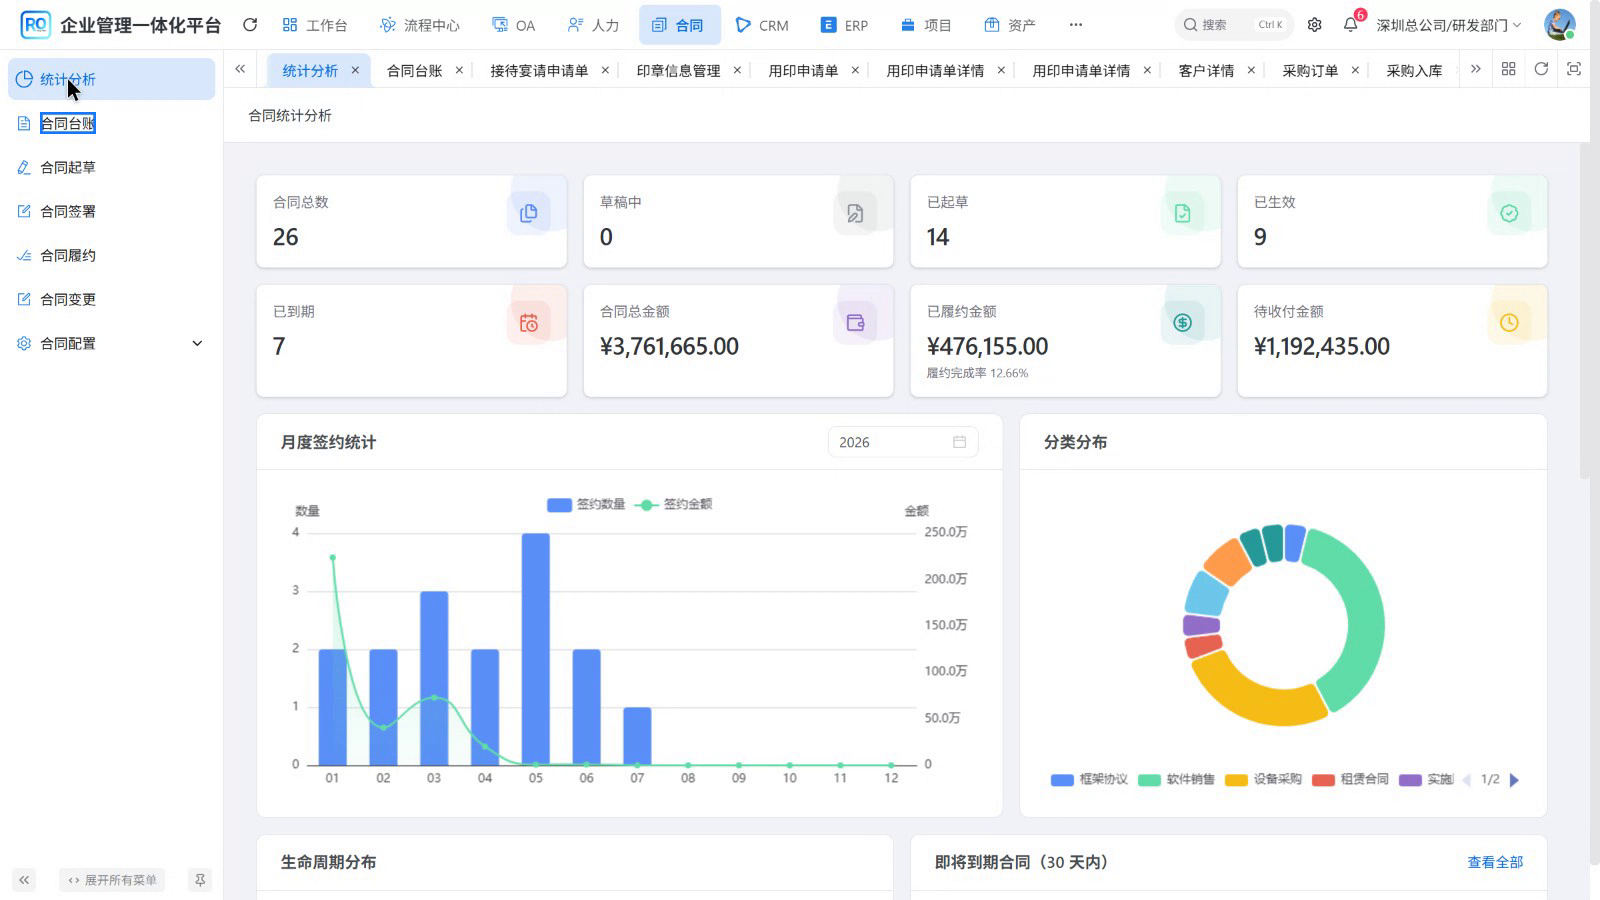Reload current tab page icon
Screen dimensions: 1600x900
[x=1541, y=69]
